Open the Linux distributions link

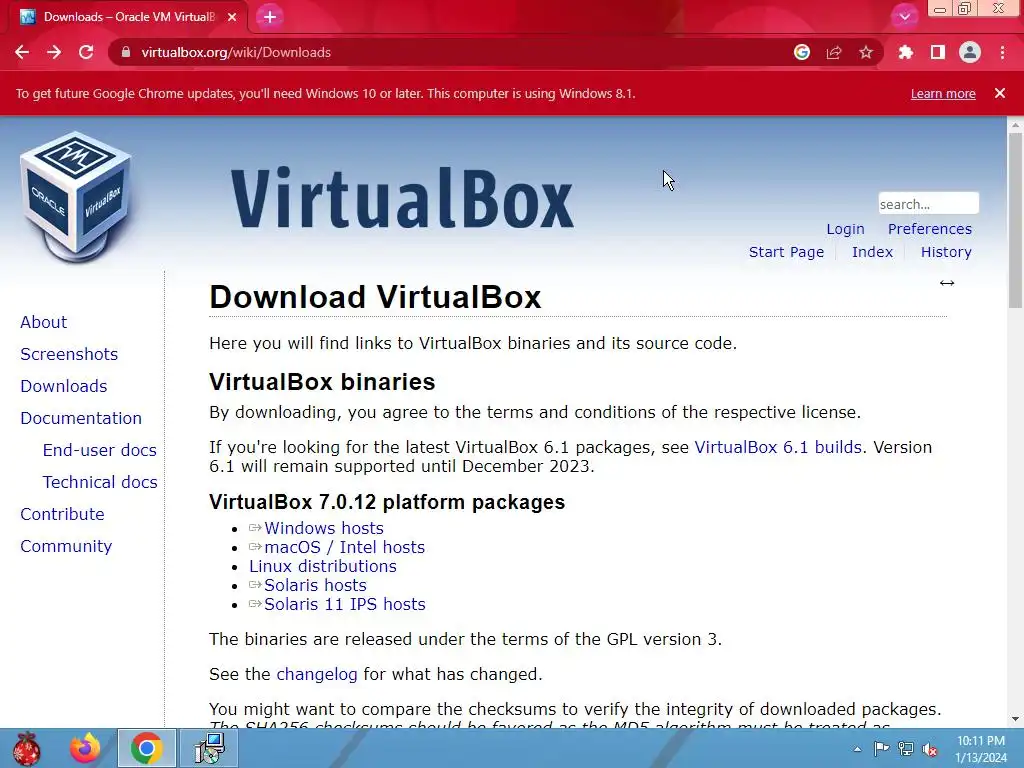tap(323, 566)
